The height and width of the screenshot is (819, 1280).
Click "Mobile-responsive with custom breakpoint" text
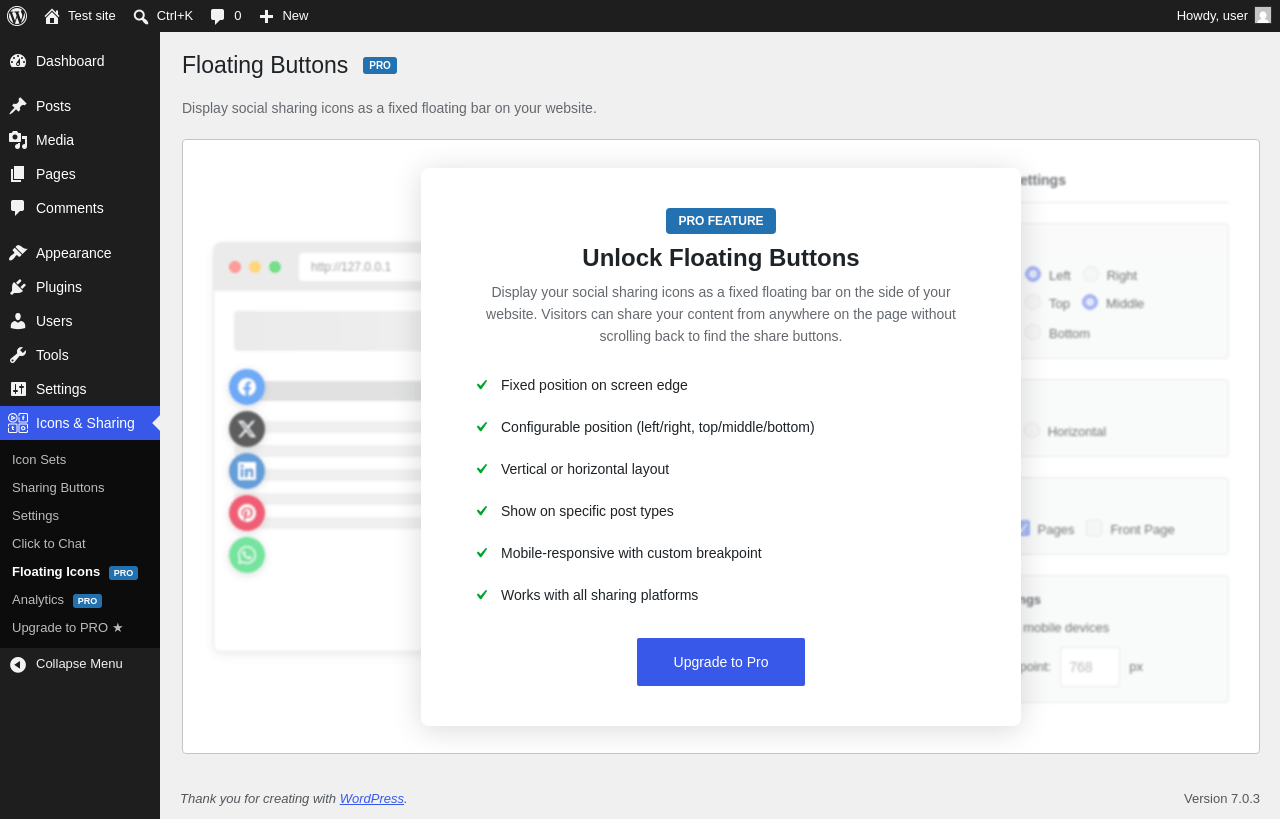coord(631,553)
